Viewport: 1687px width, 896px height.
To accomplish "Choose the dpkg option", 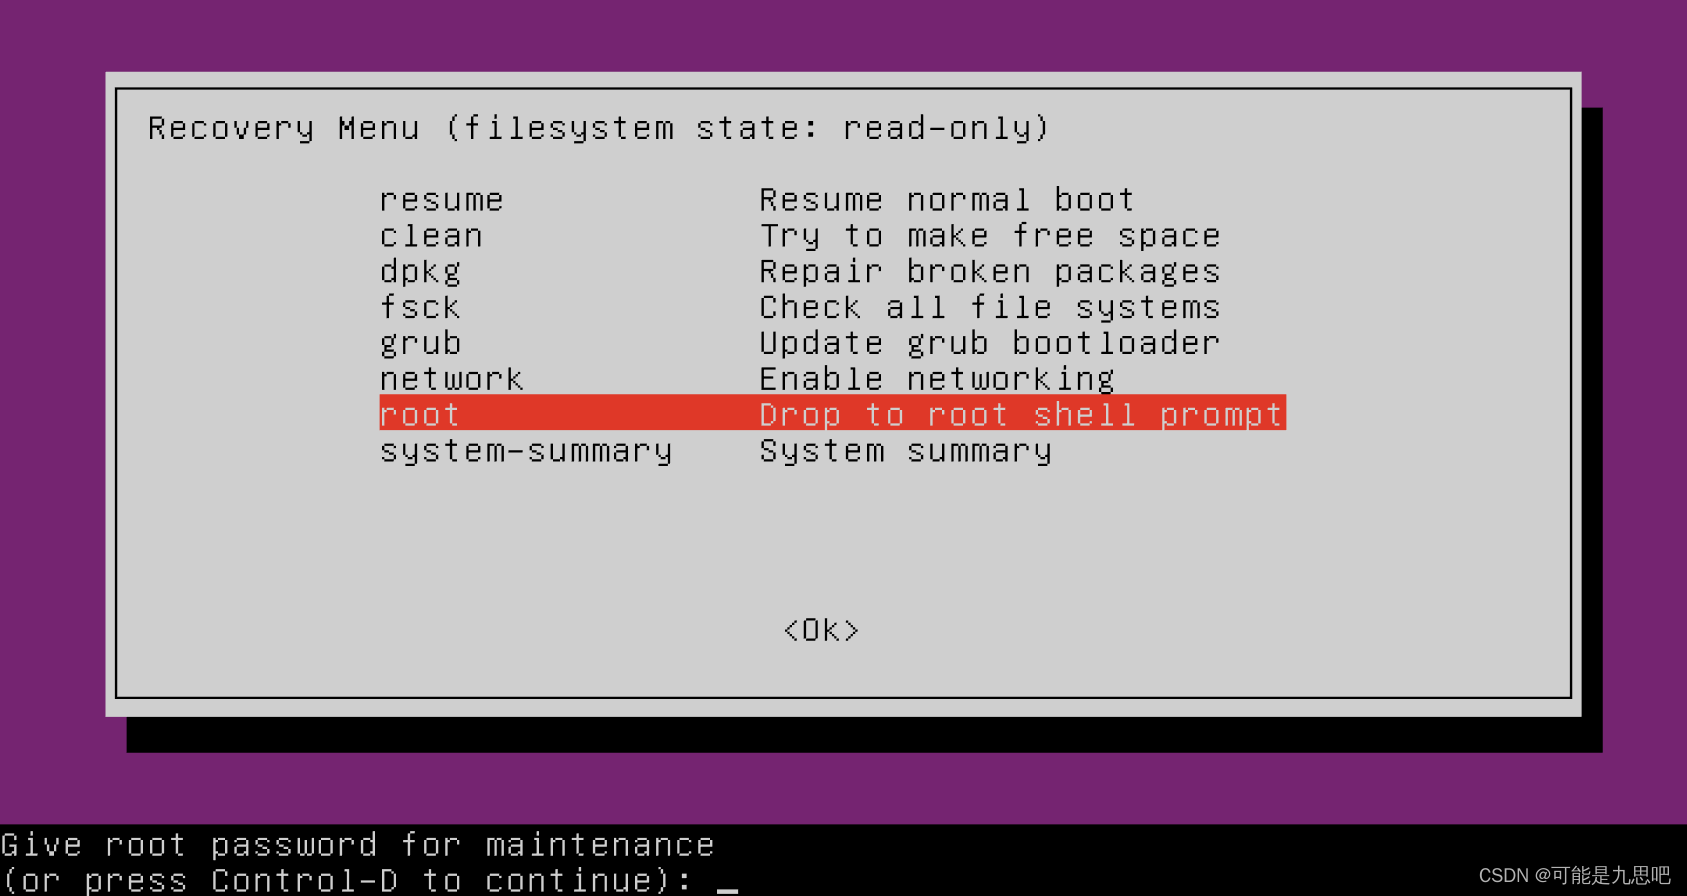I will click(420, 272).
